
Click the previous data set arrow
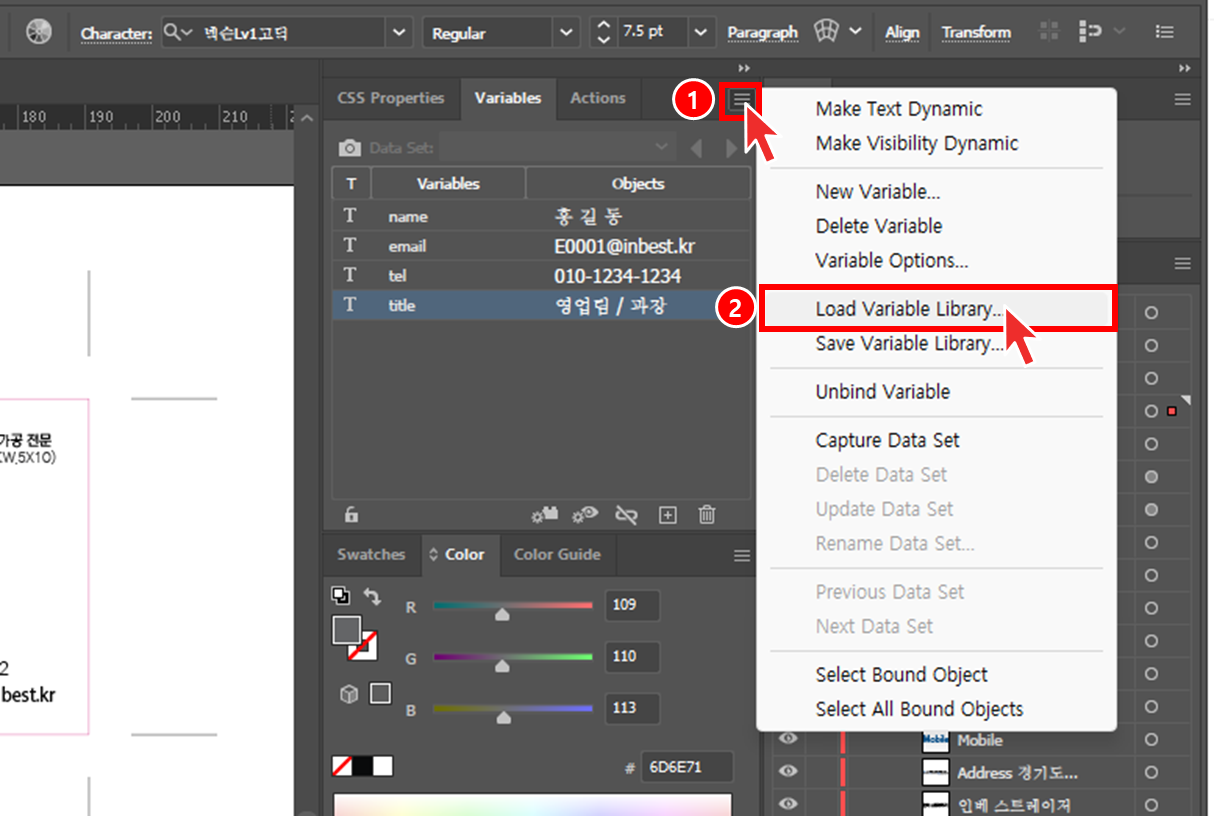pyautogui.click(x=697, y=148)
